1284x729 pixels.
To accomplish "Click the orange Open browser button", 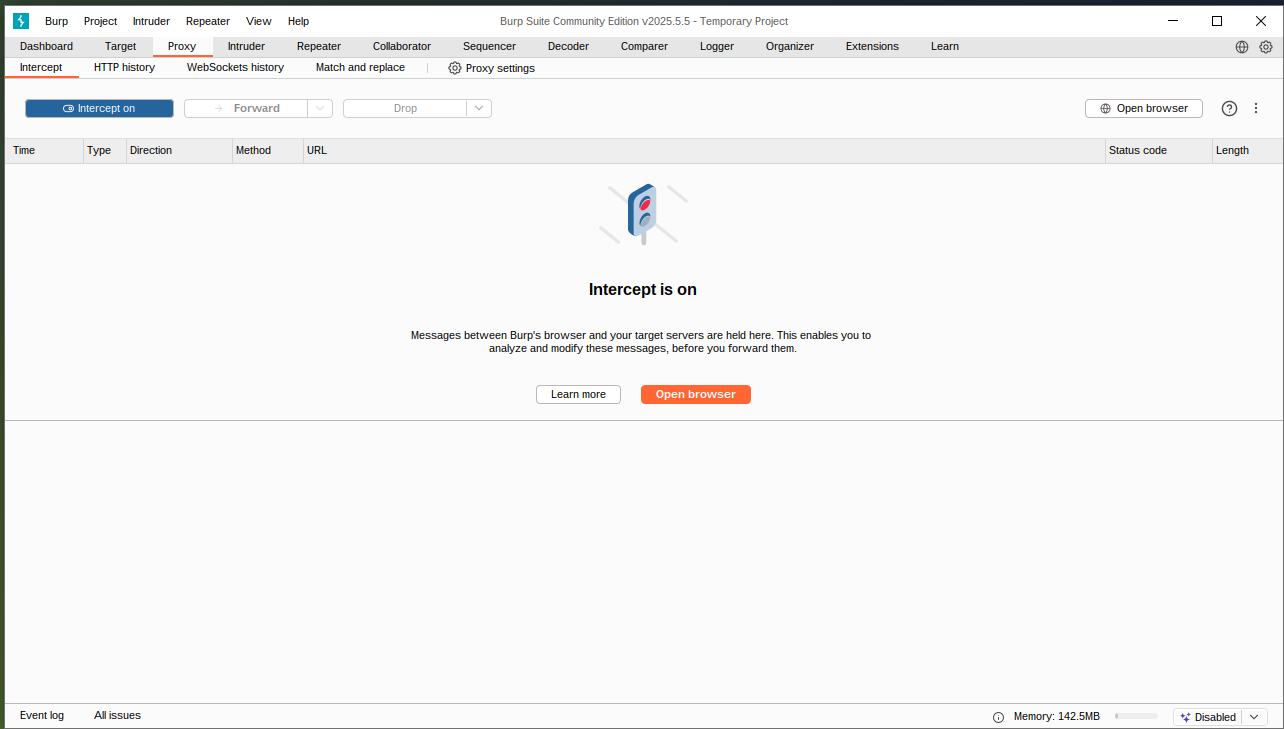I will (696, 395).
